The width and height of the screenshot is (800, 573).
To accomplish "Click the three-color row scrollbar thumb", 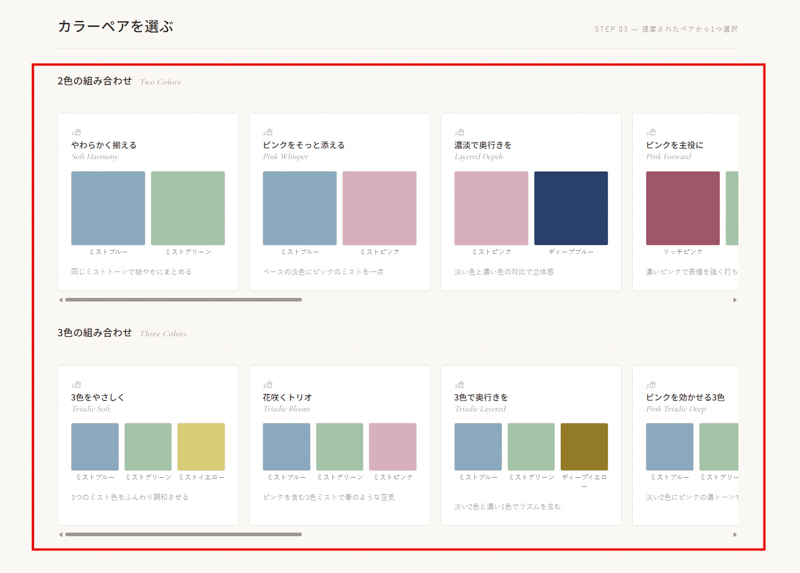I will [x=183, y=534].
